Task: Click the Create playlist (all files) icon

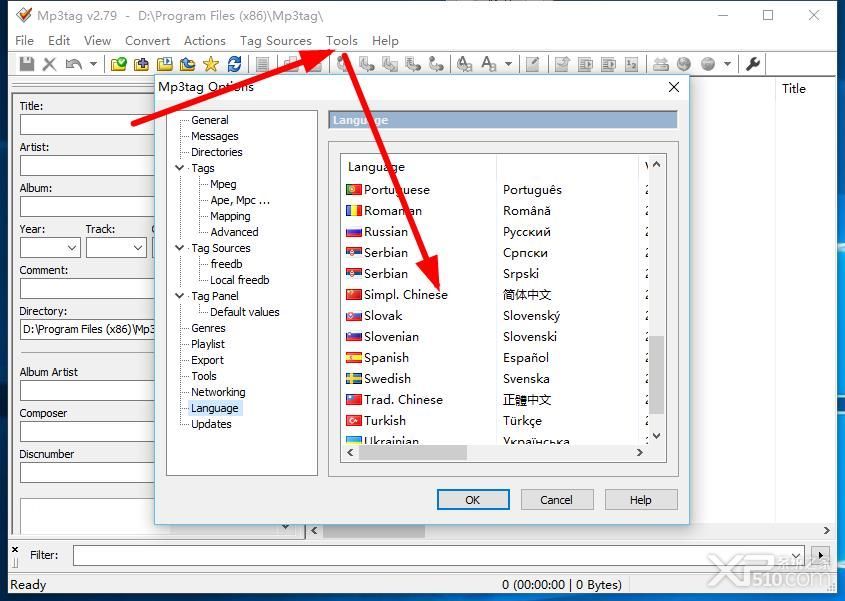Action: (x=585, y=64)
